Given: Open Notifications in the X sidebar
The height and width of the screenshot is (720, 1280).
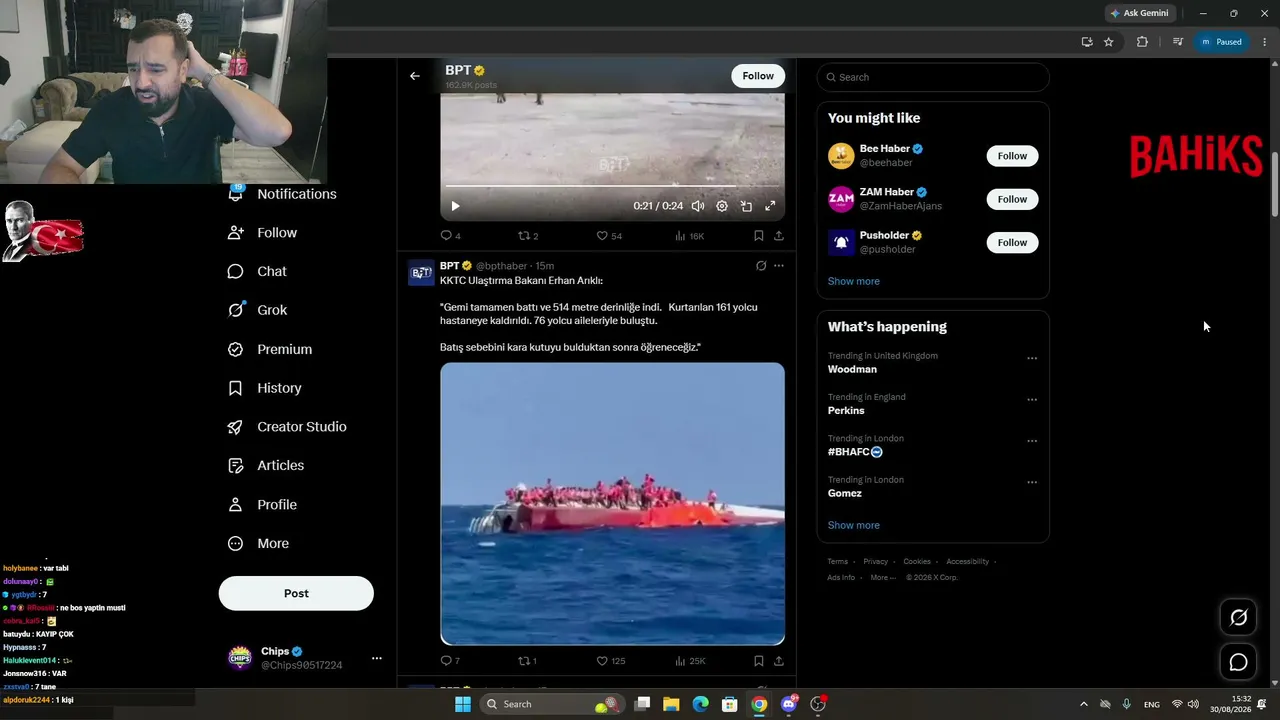Looking at the screenshot, I should 283,194.
